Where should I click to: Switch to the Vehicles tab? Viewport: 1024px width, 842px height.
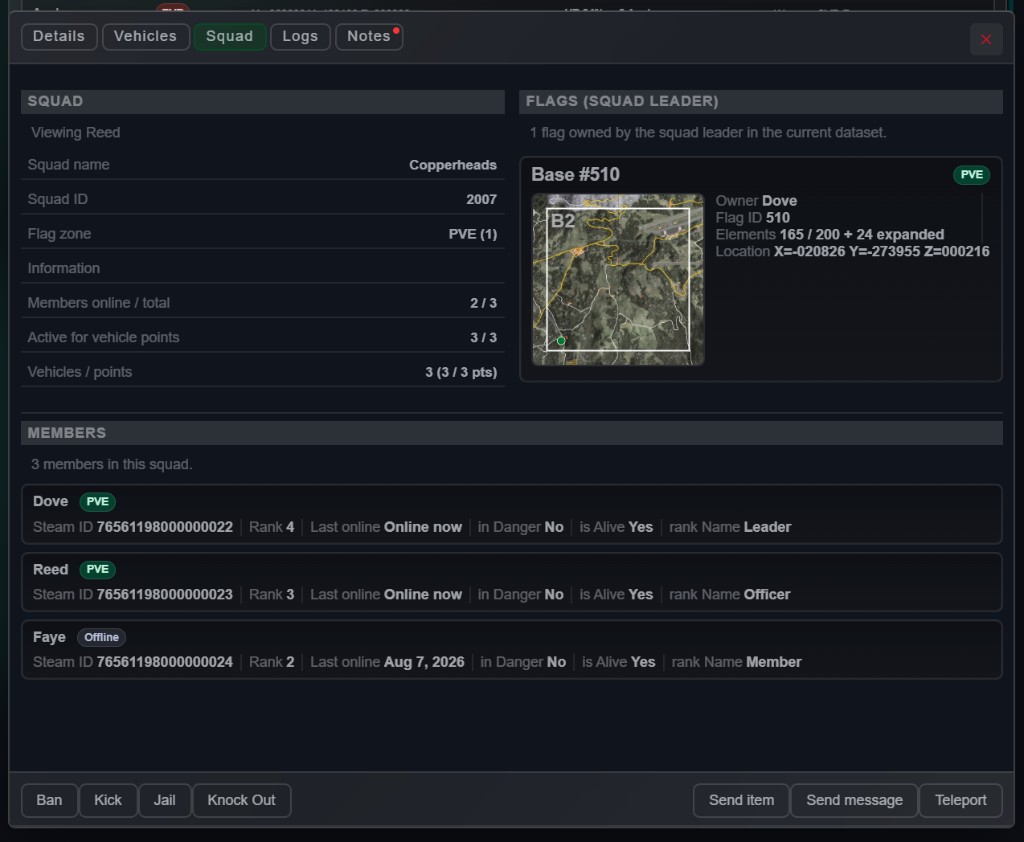145,37
